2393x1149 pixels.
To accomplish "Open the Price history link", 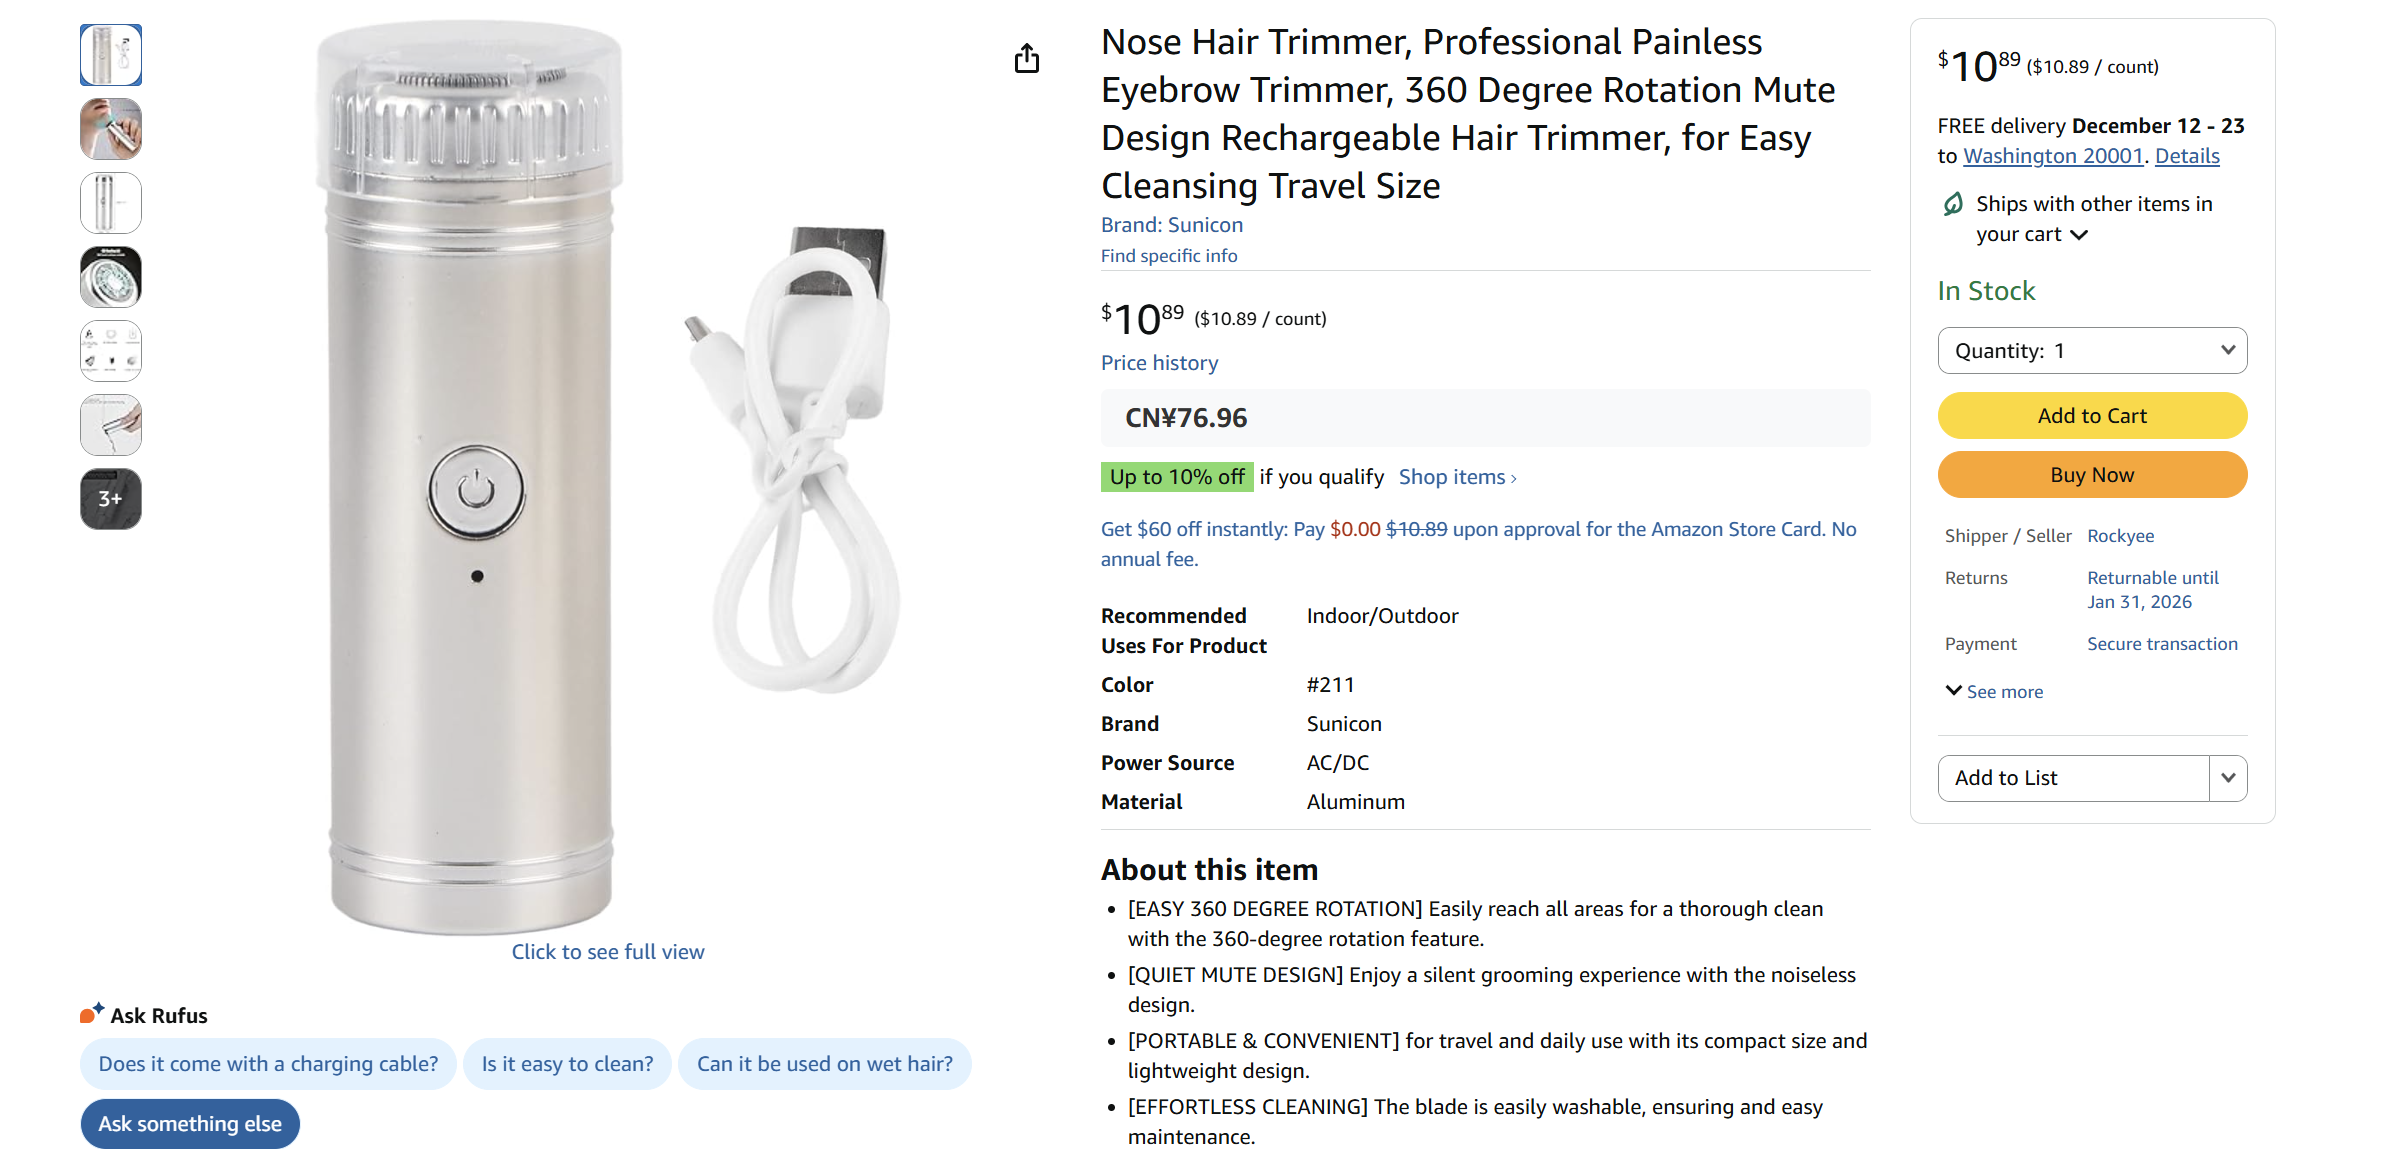I will [x=1159, y=362].
